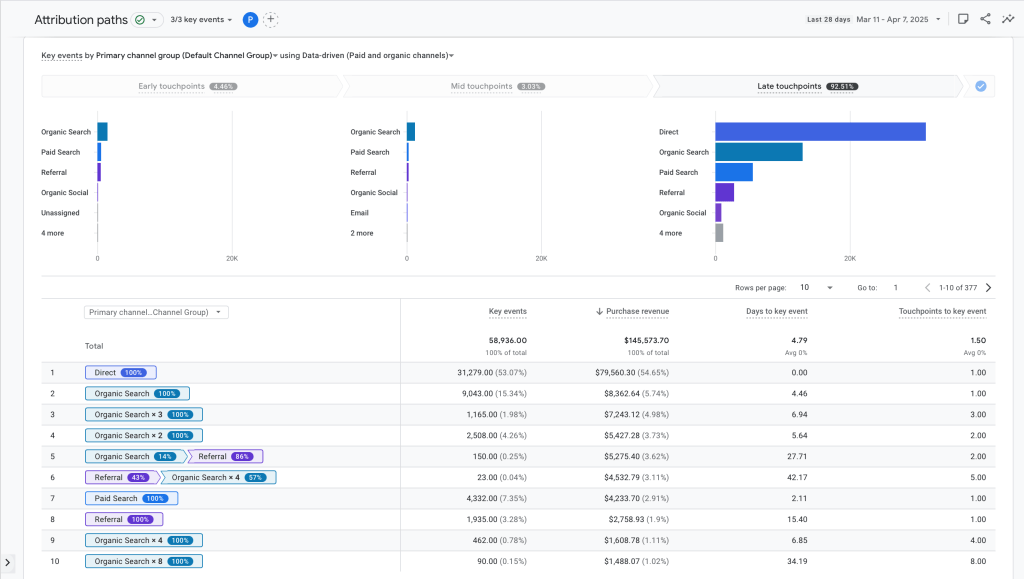Screen dimensions: 1024x579
Task: Click the Key events column header
Action: click(x=507, y=312)
